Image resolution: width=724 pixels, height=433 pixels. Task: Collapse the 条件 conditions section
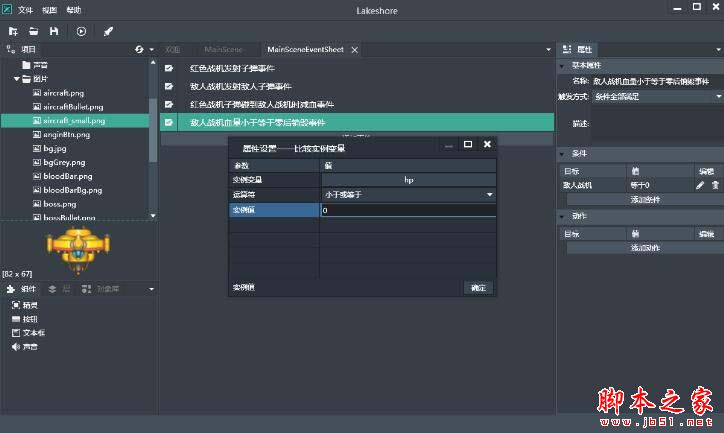click(562, 154)
